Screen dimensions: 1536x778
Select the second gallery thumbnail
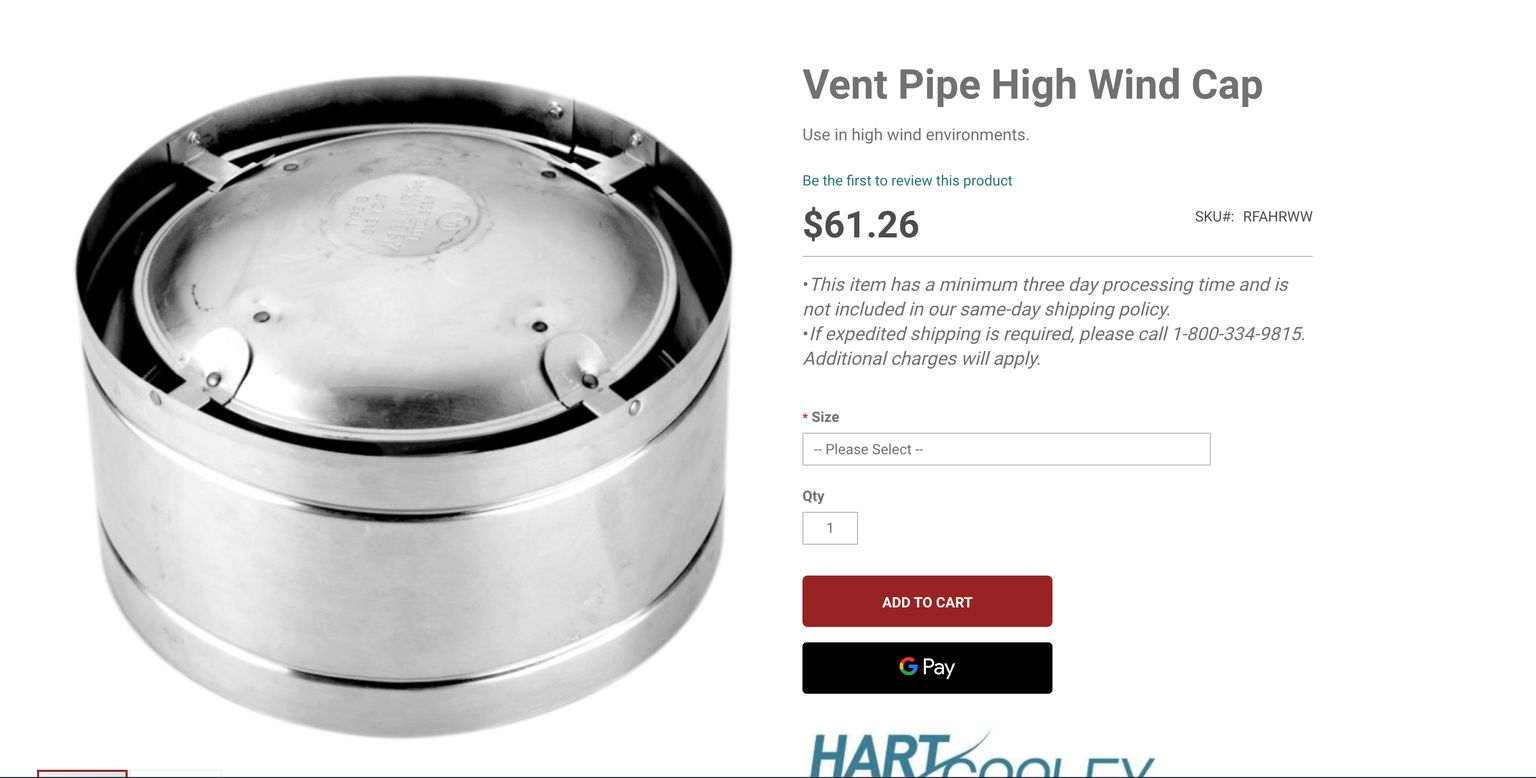[176, 773]
